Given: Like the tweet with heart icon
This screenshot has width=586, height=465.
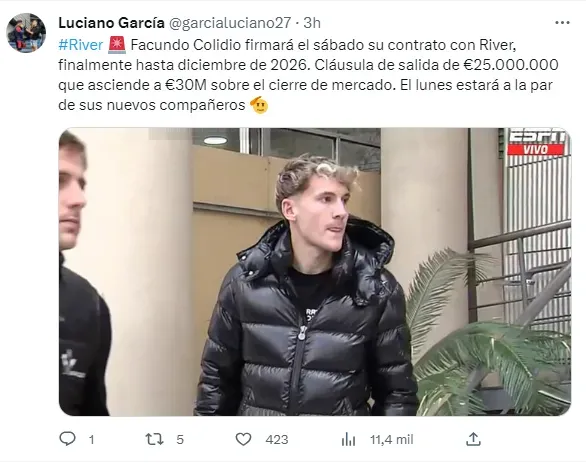Looking at the screenshot, I should pyautogui.click(x=243, y=439).
